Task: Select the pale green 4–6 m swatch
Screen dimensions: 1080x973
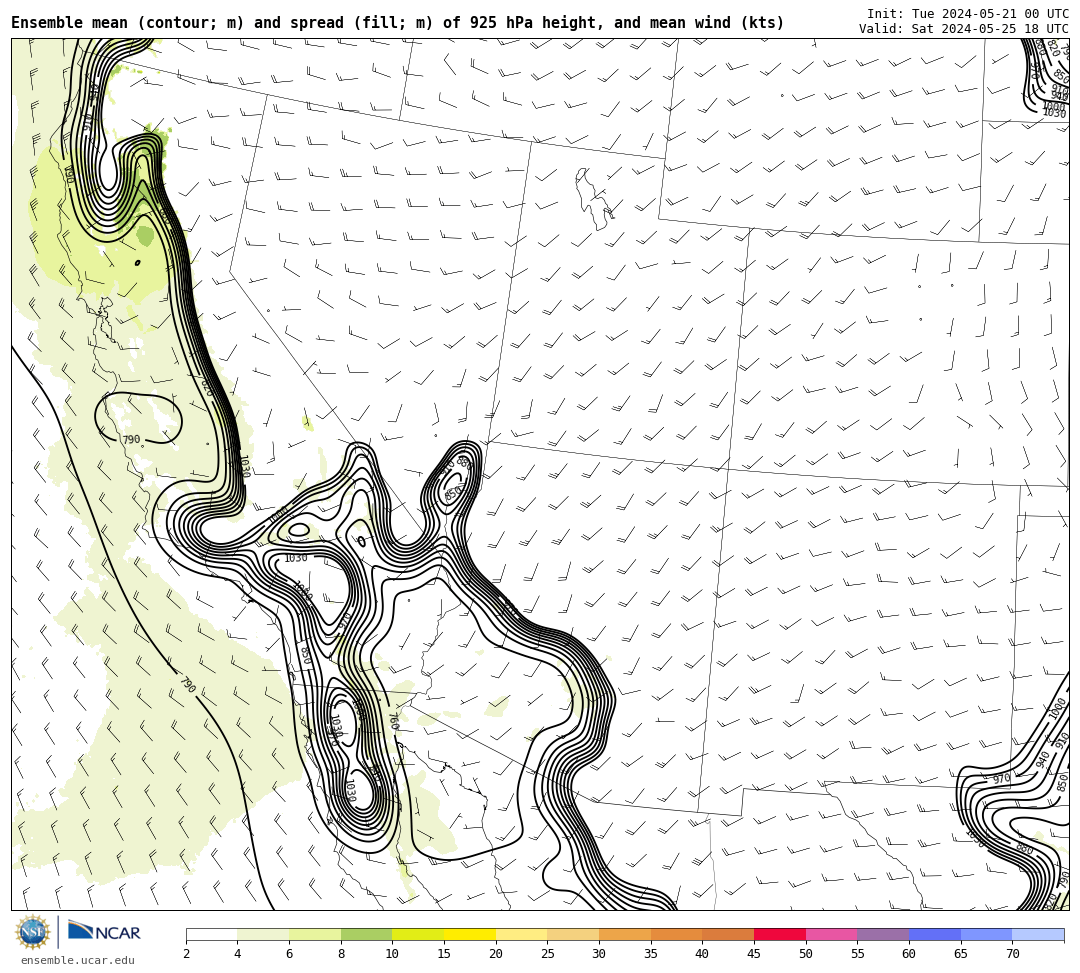Action: click(x=263, y=934)
